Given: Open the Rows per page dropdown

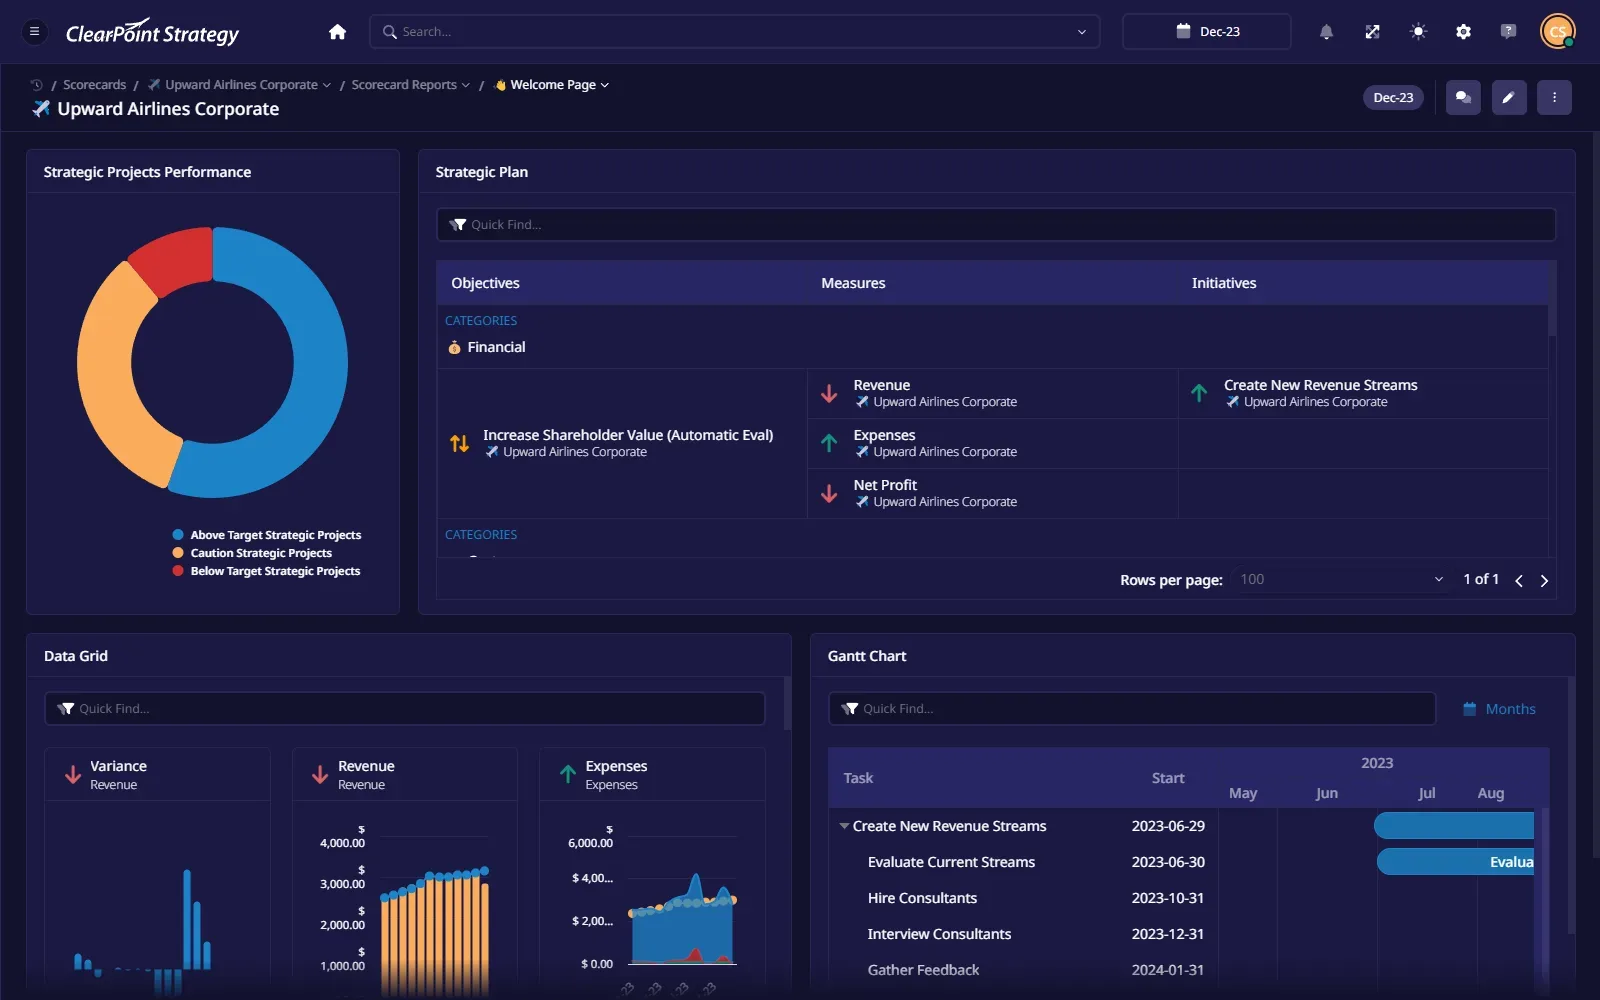Looking at the screenshot, I should (x=1341, y=580).
